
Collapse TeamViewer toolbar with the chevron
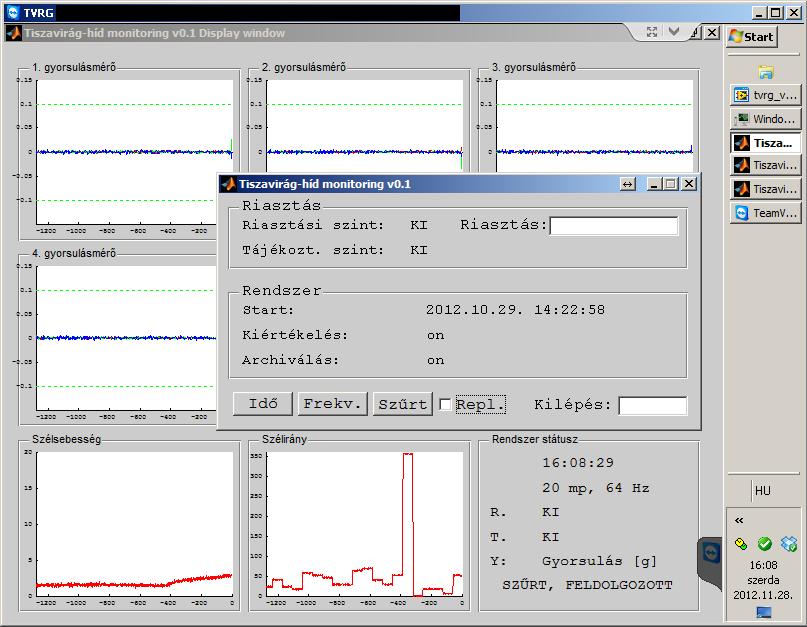tap(674, 32)
